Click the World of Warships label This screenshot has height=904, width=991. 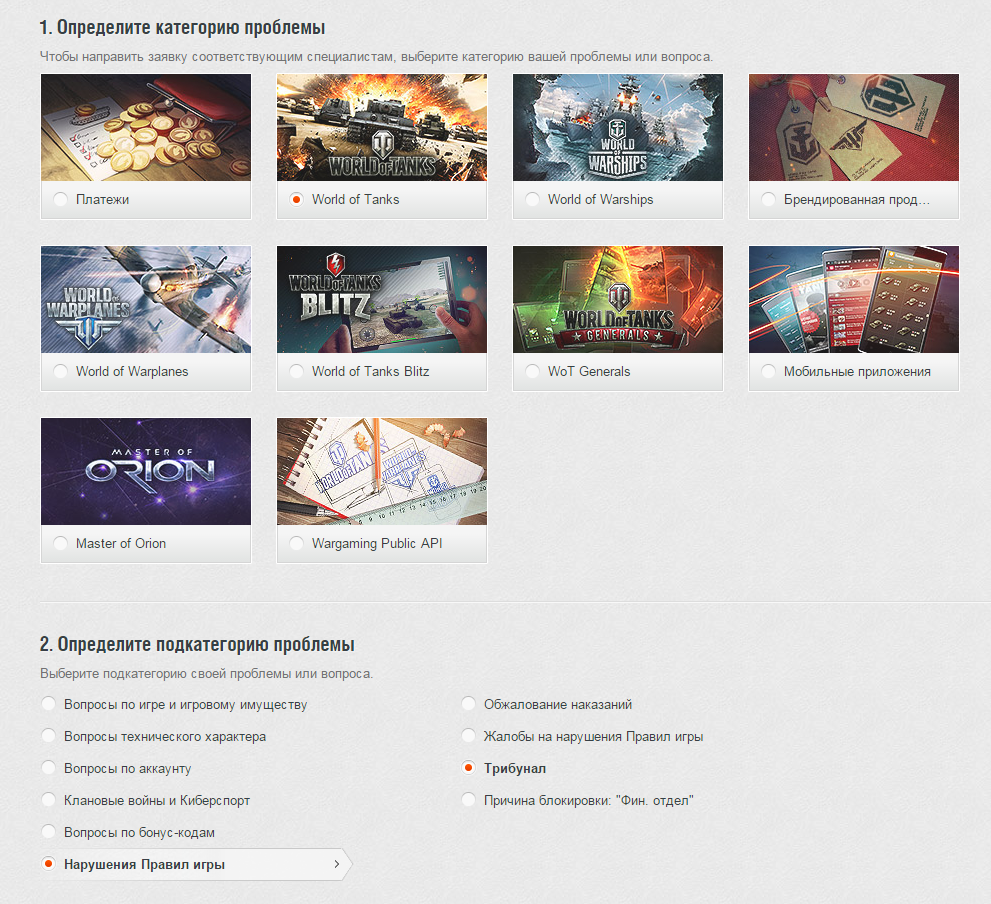tap(600, 199)
